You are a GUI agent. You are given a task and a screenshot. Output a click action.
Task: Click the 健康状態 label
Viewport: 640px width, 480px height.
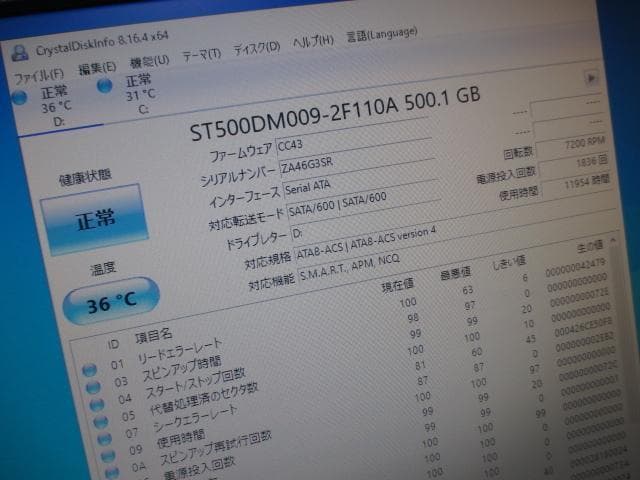pos(85,177)
